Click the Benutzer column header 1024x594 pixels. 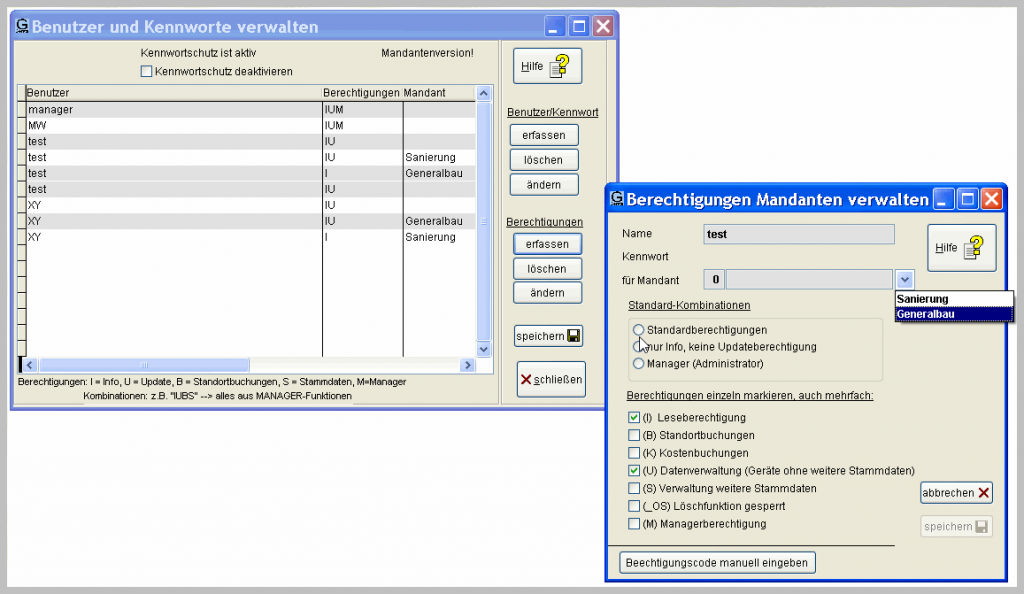[170, 93]
